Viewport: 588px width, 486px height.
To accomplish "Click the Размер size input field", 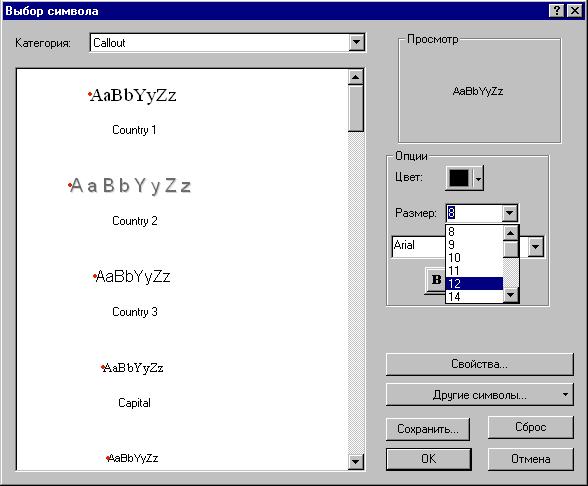I will pos(474,213).
